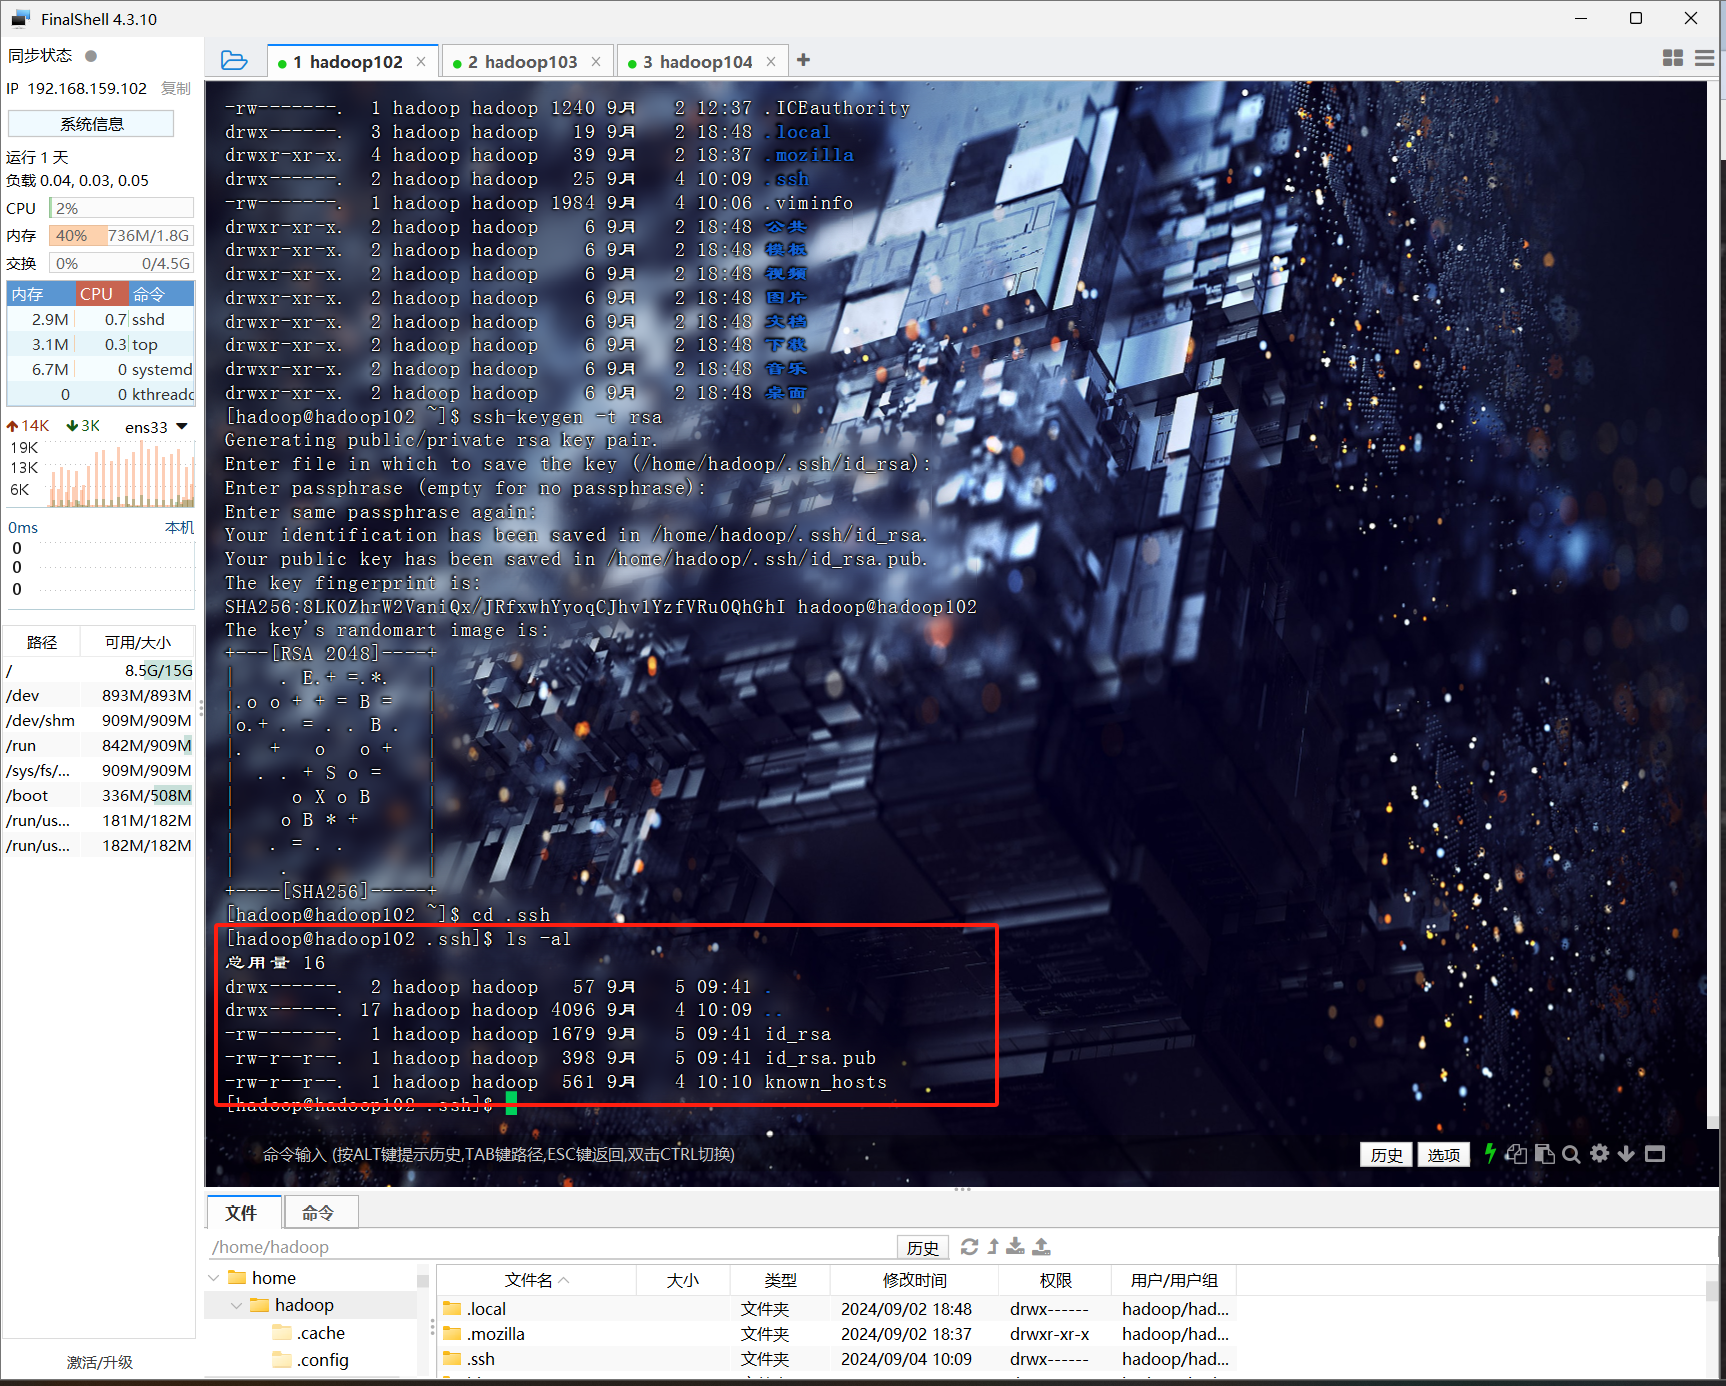Collapse the hadoop tree node
The width and height of the screenshot is (1726, 1386).
(236, 1305)
